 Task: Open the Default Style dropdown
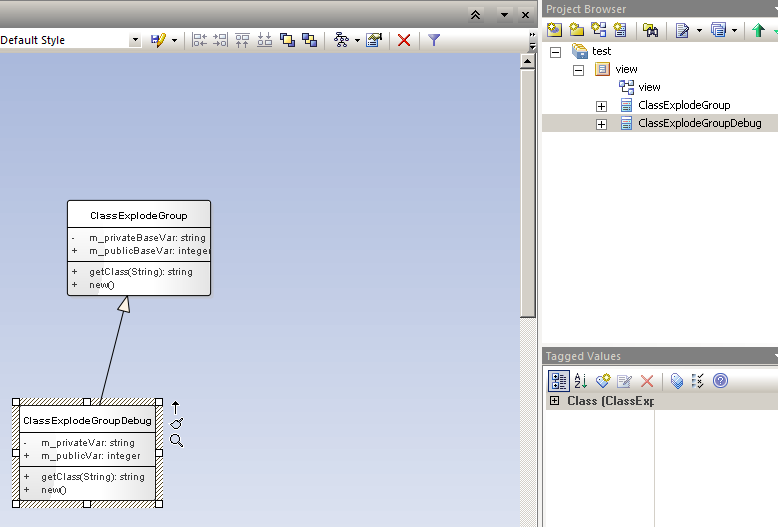pyautogui.click(x=135, y=40)
